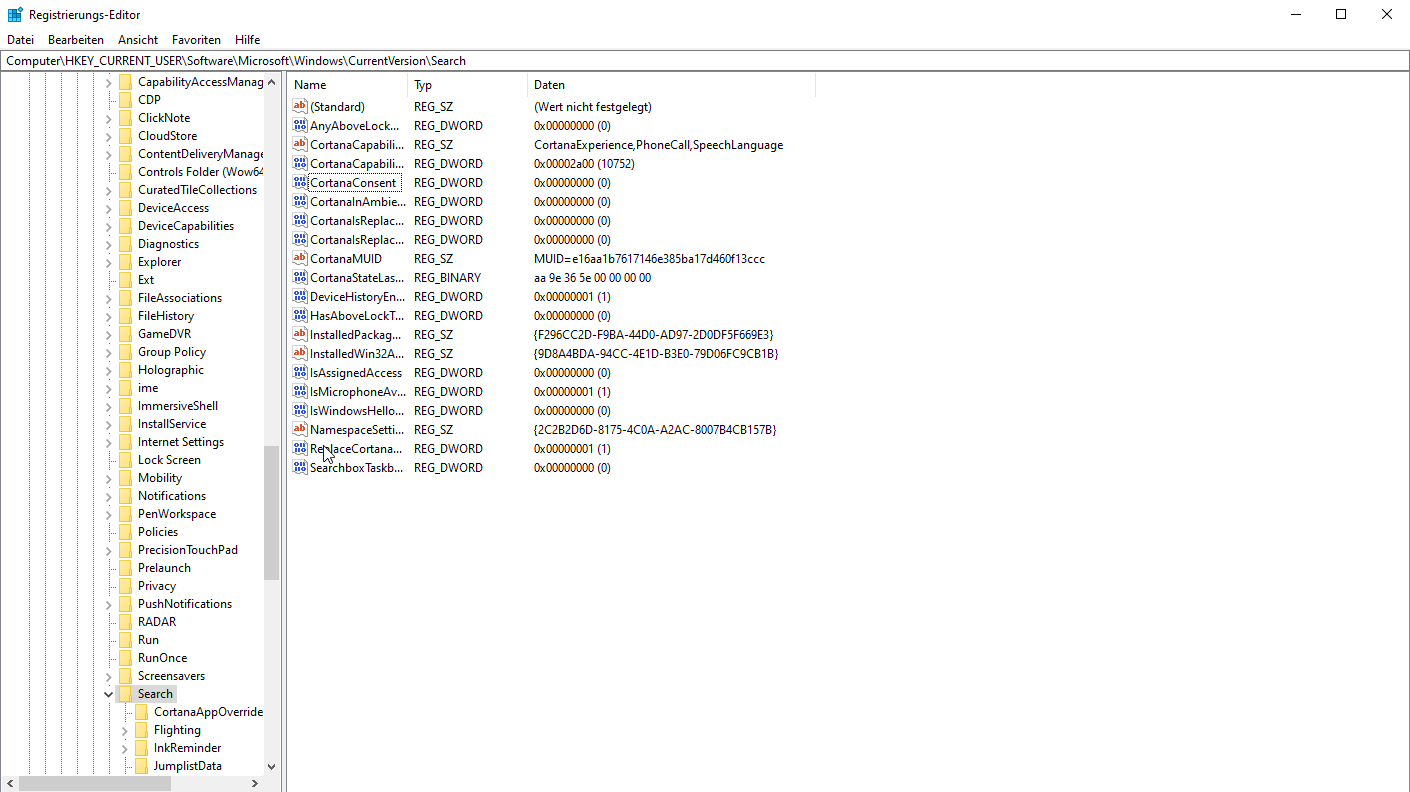This screenshot has width=1410, height=792.
Task: Open the Datei menu
Action: [x=20, y=40]
